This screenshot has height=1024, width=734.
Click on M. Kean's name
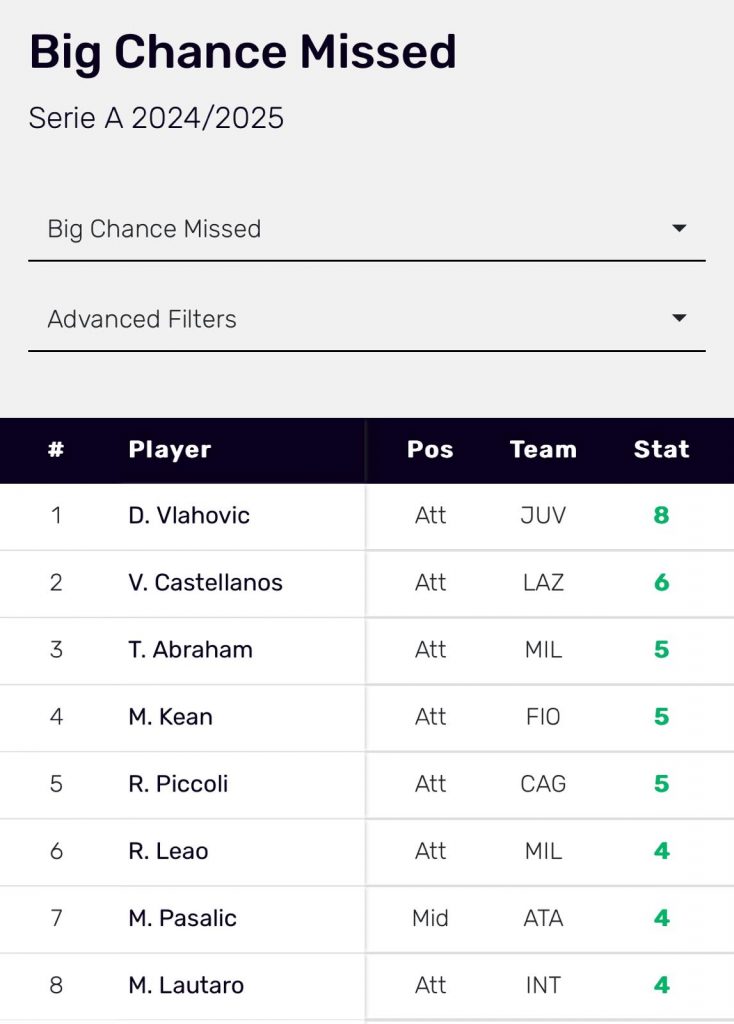coord(170,717)
